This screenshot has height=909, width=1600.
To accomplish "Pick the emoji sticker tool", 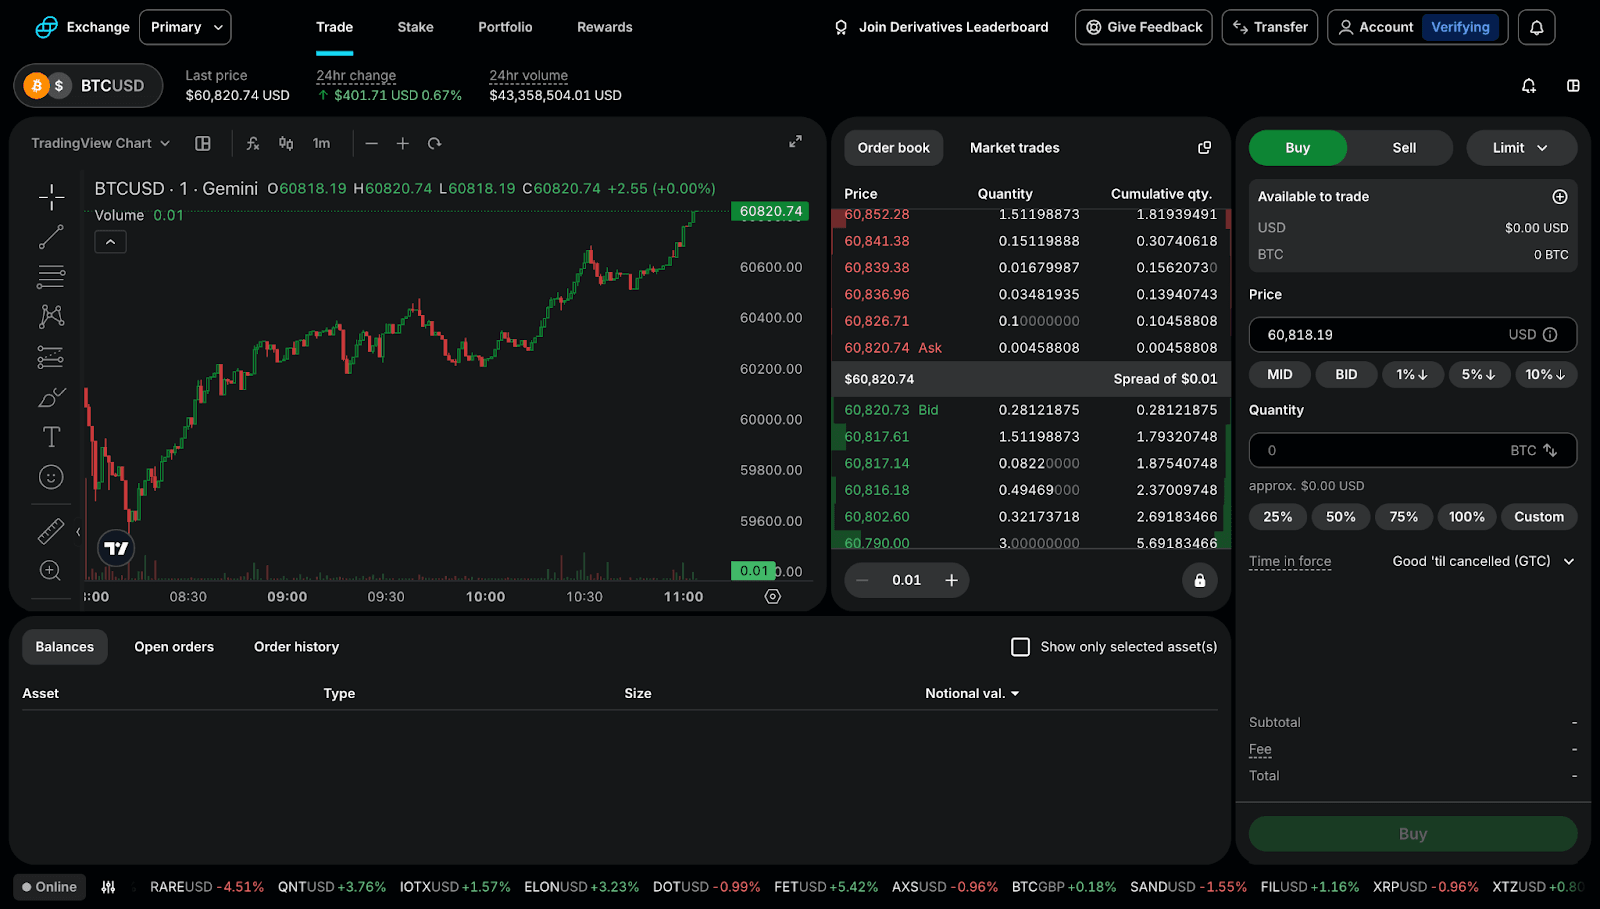I will [x=50, y=477].
